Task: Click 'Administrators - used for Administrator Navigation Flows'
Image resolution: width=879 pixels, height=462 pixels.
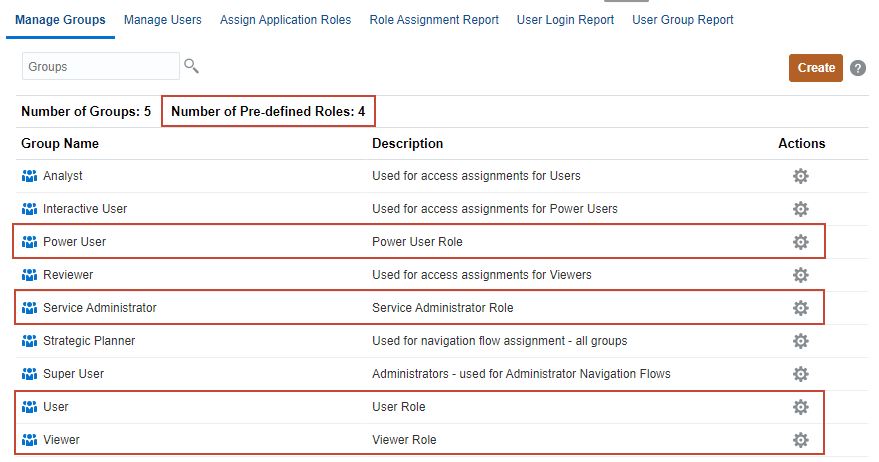Action: pyautogui.click(x=521, y=374)
